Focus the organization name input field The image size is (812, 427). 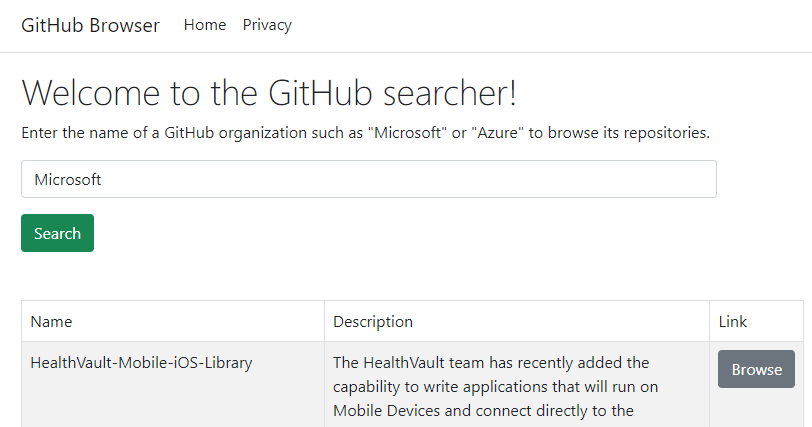click(369, 180)
